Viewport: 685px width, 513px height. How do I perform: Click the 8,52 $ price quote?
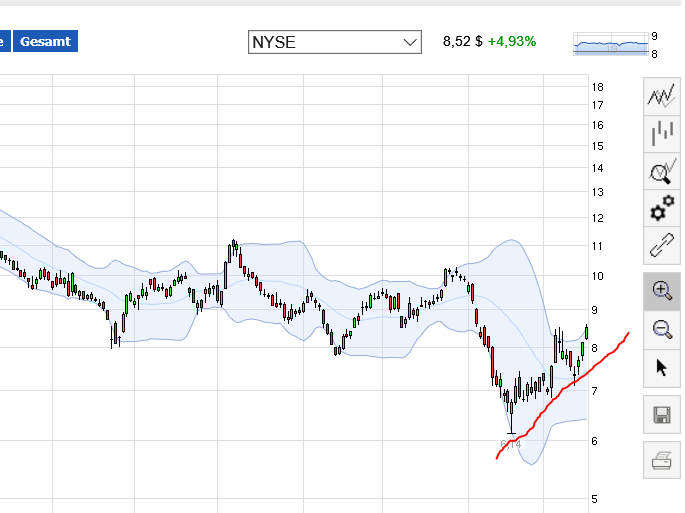click(463, 42)
